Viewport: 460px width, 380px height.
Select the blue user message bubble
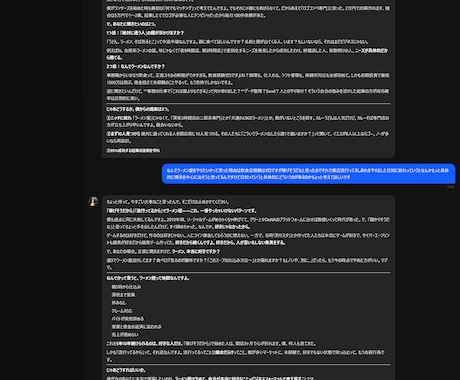(x=308, y=174)
